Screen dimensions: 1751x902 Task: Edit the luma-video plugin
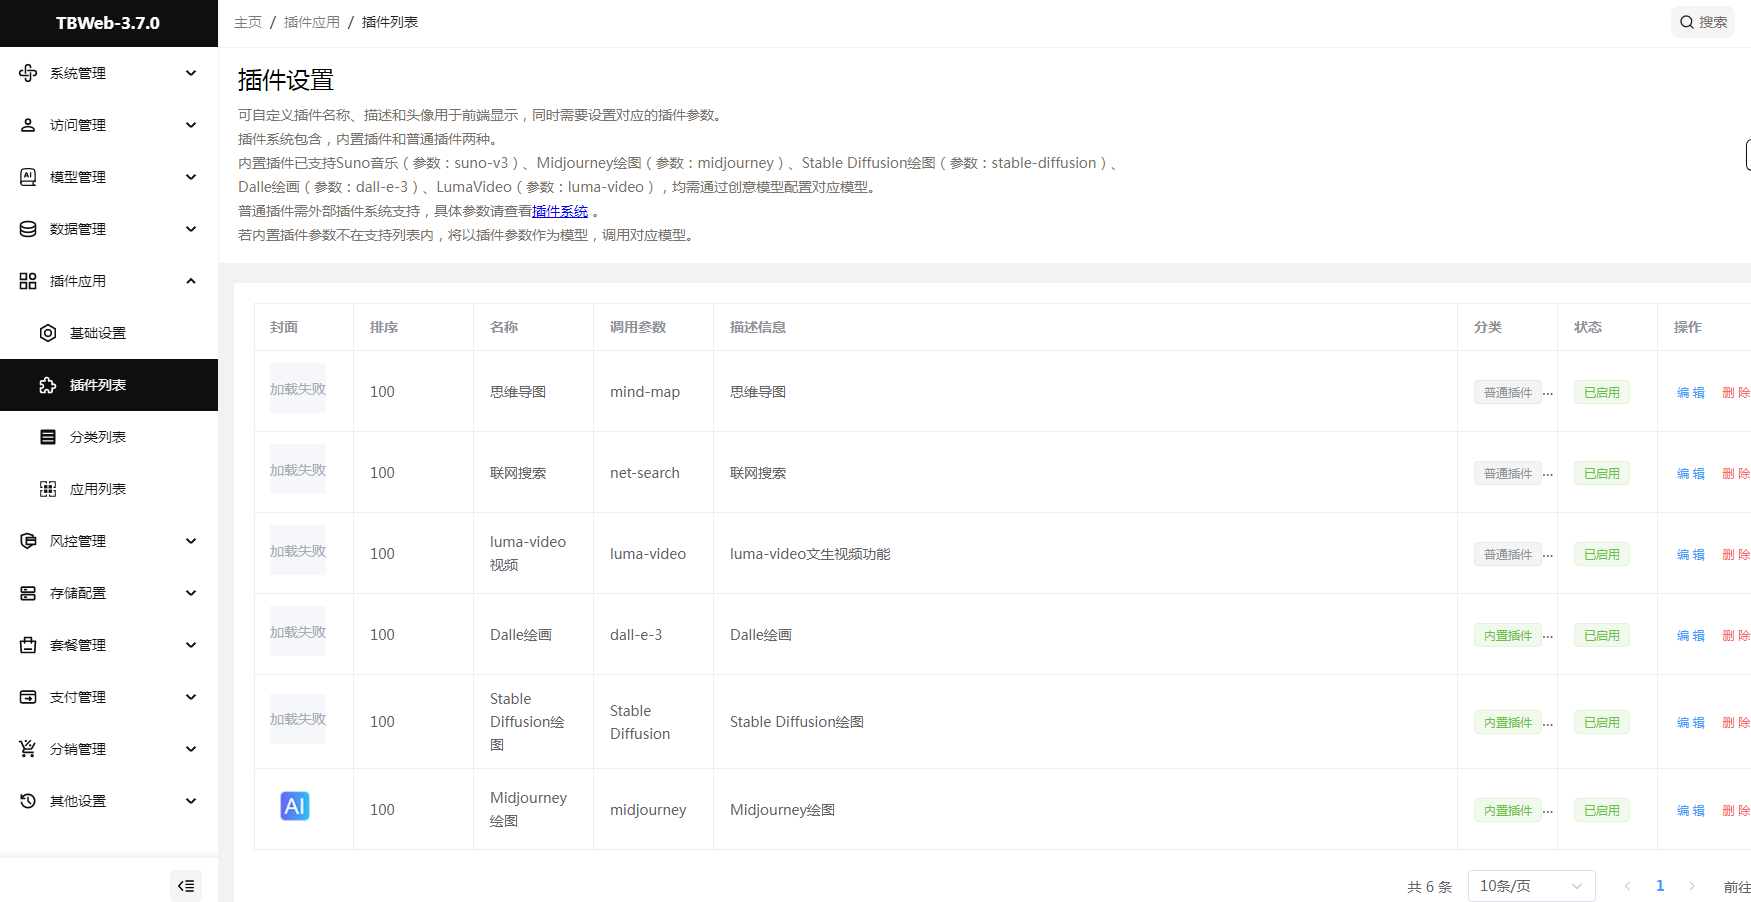[1691, 554]
